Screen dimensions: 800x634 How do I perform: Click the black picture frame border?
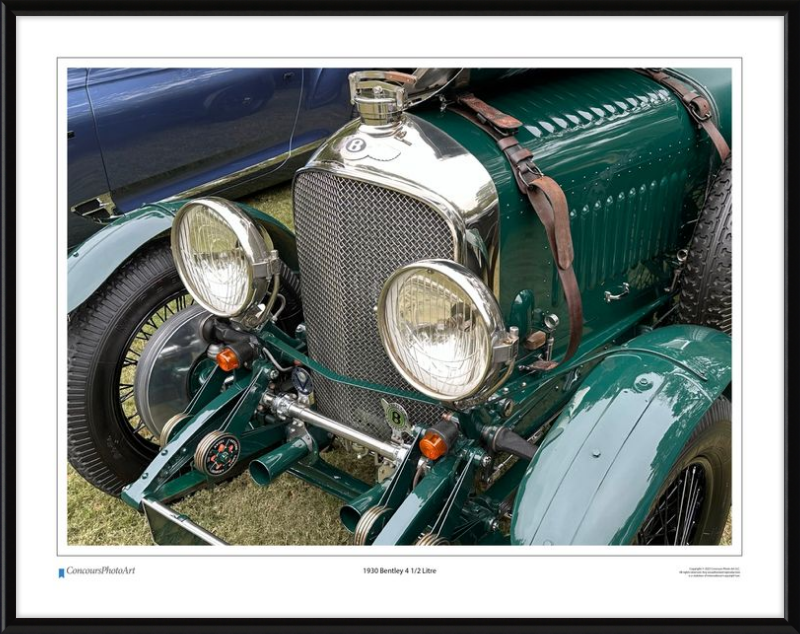click(400, 626)
